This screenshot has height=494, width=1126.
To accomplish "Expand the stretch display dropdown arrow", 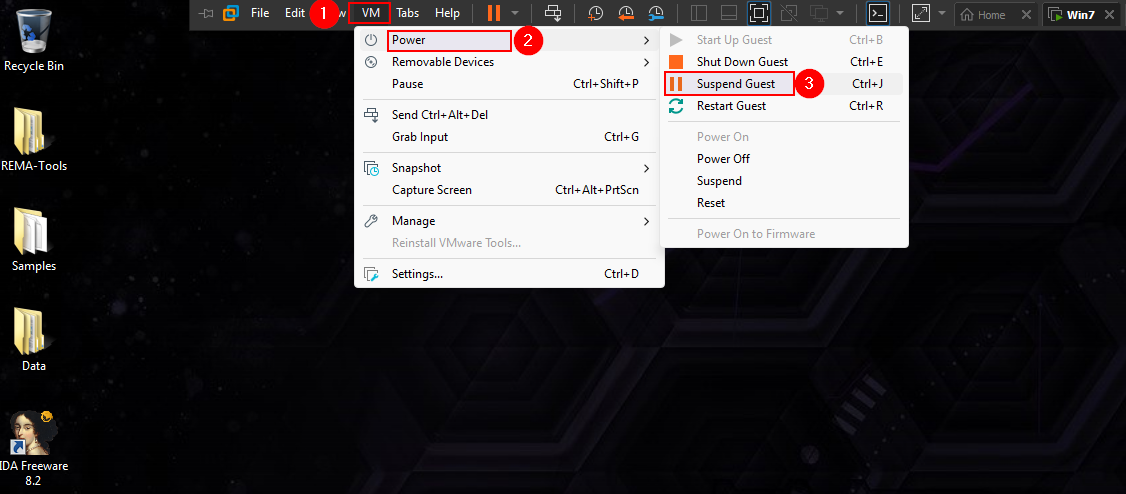I will coord(941,13).
